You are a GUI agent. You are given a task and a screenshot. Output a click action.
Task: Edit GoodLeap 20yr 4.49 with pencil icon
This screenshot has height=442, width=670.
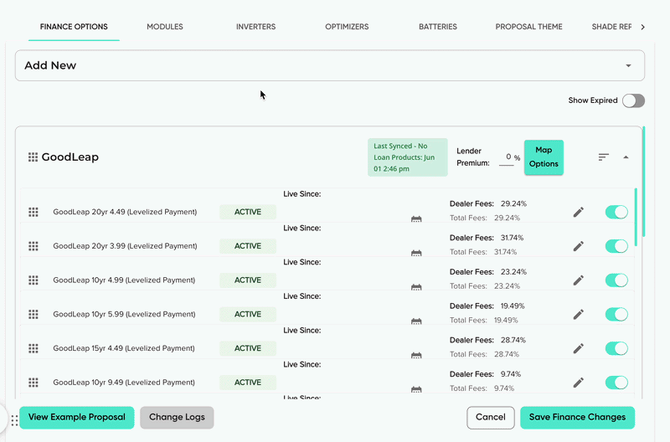[578, 212]
